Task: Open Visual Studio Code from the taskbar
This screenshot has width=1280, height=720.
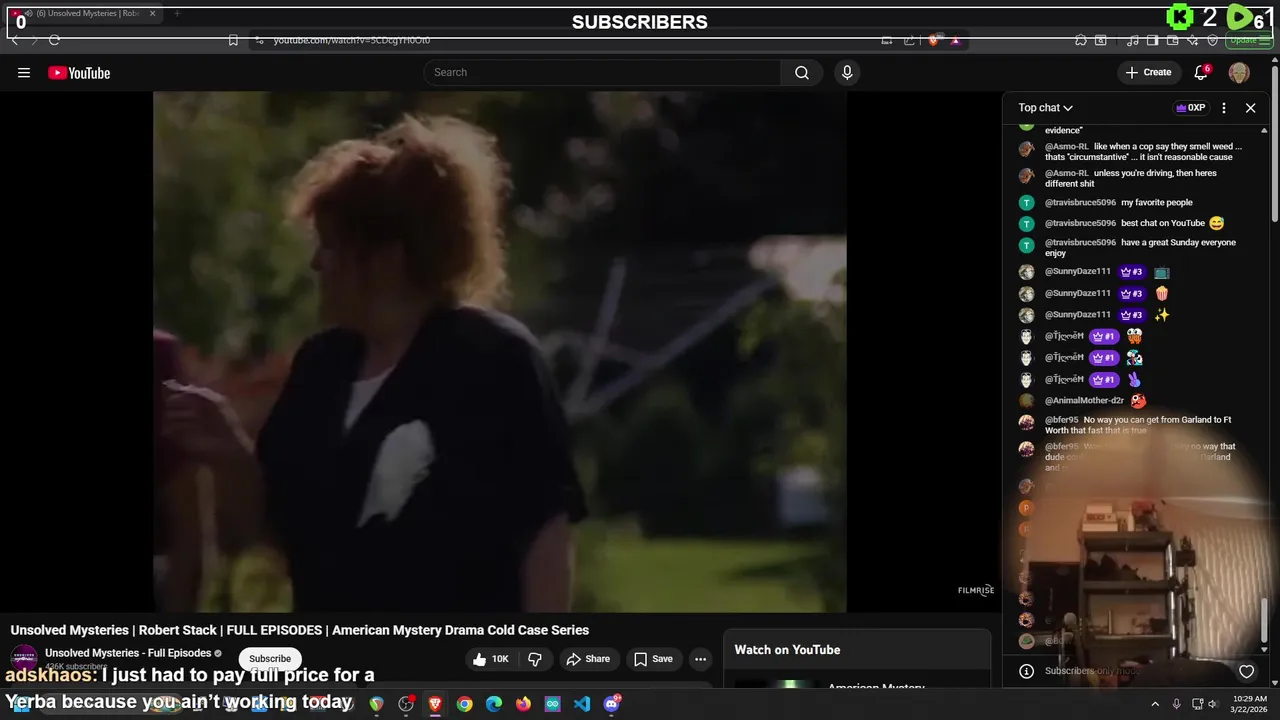Action: point(582,704)
